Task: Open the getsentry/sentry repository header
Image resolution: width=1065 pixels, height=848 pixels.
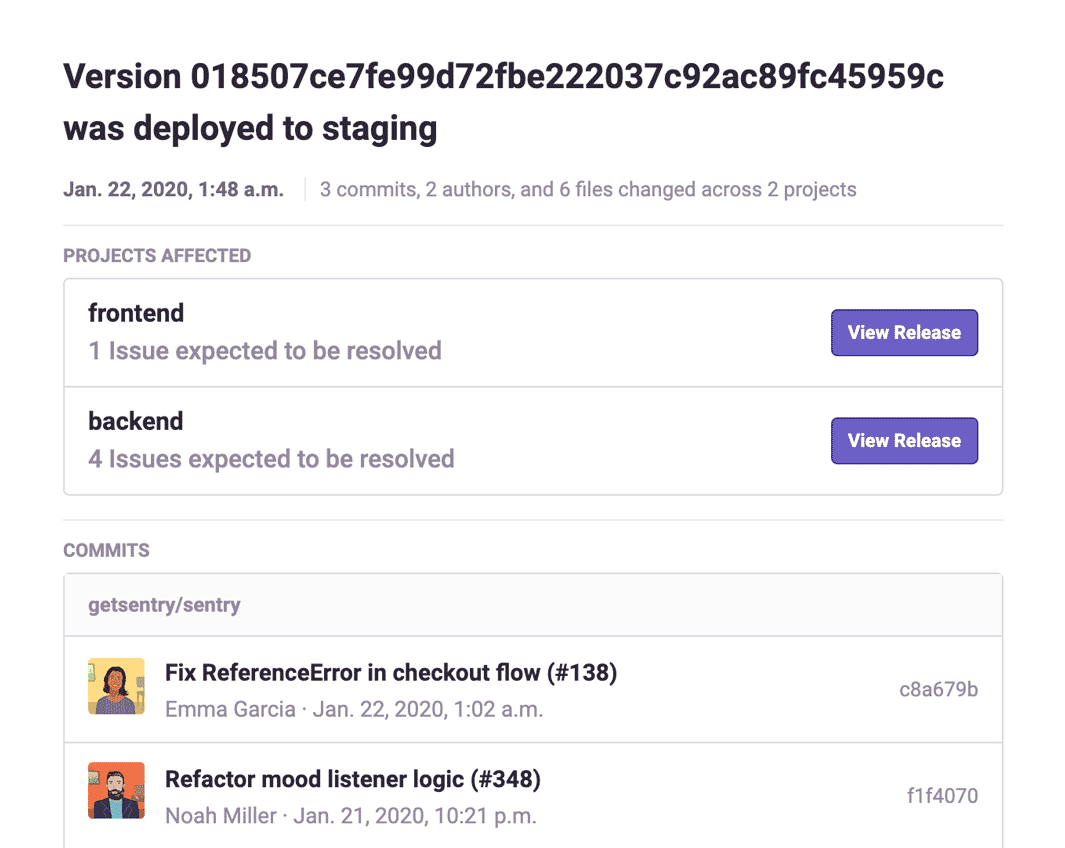Action: (164, 605)
